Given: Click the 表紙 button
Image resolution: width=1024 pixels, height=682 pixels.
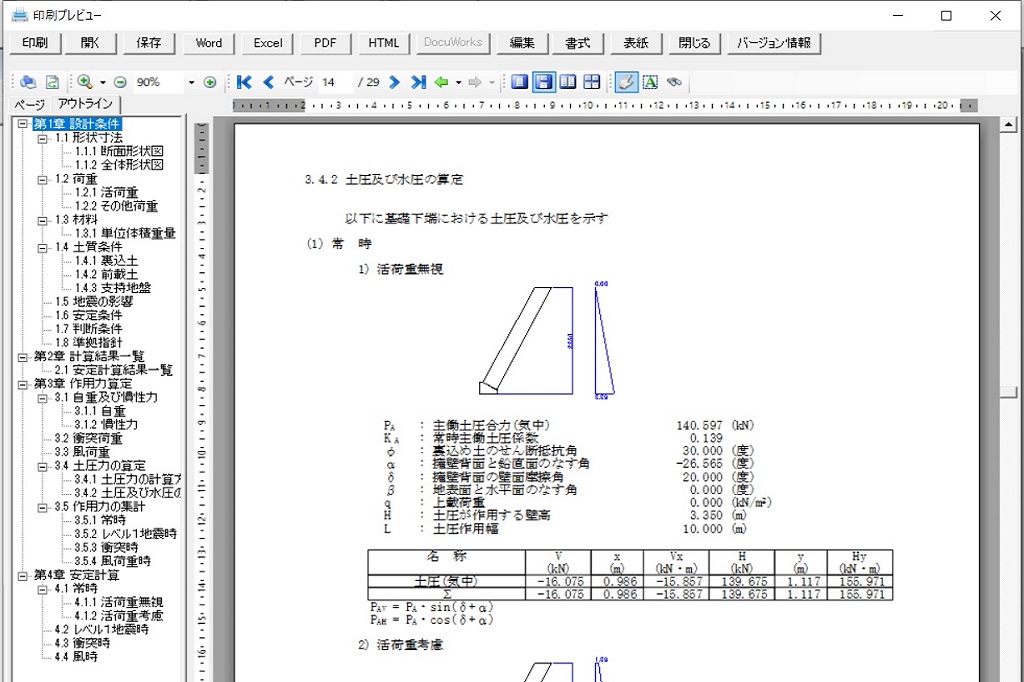Looking at the screenshot, I should [635, 43].
